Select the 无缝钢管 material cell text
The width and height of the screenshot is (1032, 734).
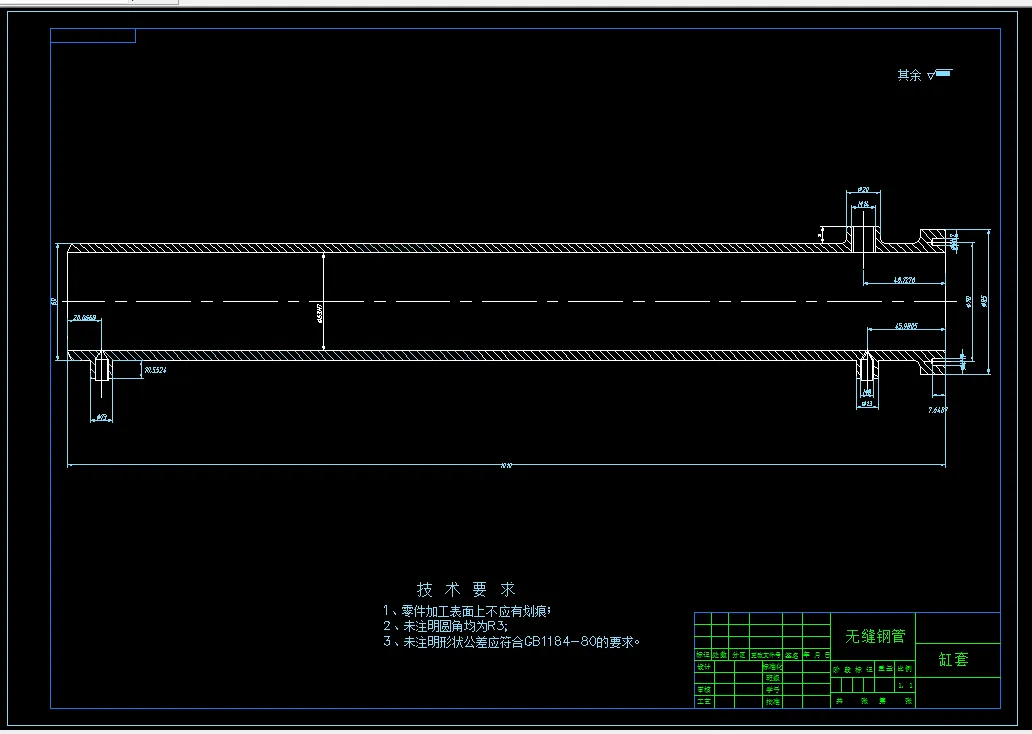point(875,636)
